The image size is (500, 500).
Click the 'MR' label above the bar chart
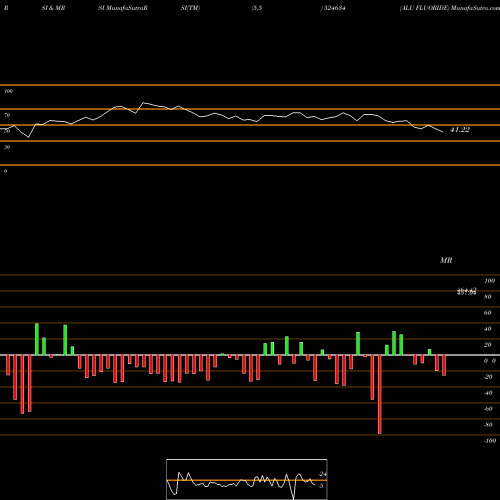click(446, 260)
